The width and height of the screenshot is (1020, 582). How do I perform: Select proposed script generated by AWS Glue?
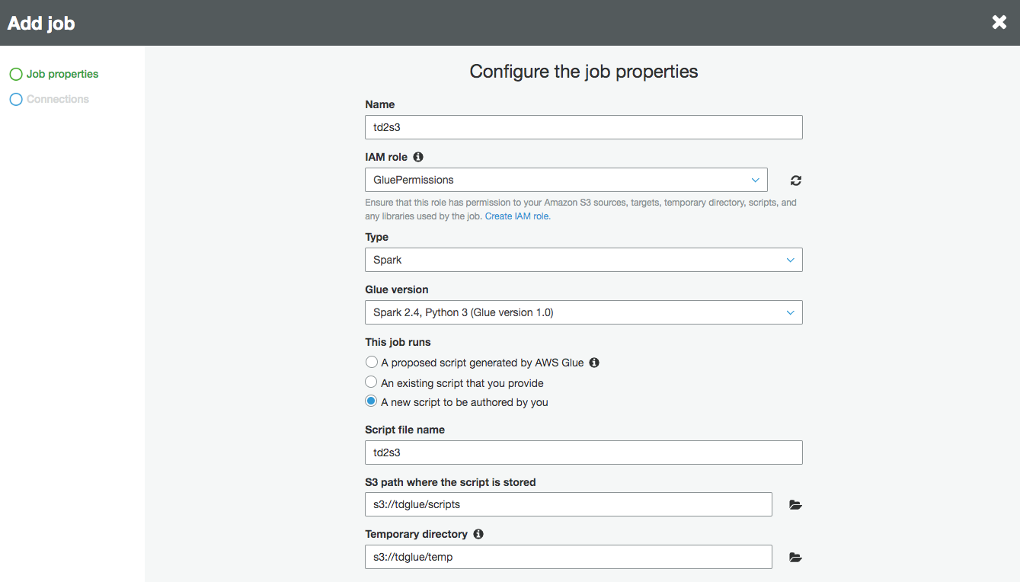[372, 363]
